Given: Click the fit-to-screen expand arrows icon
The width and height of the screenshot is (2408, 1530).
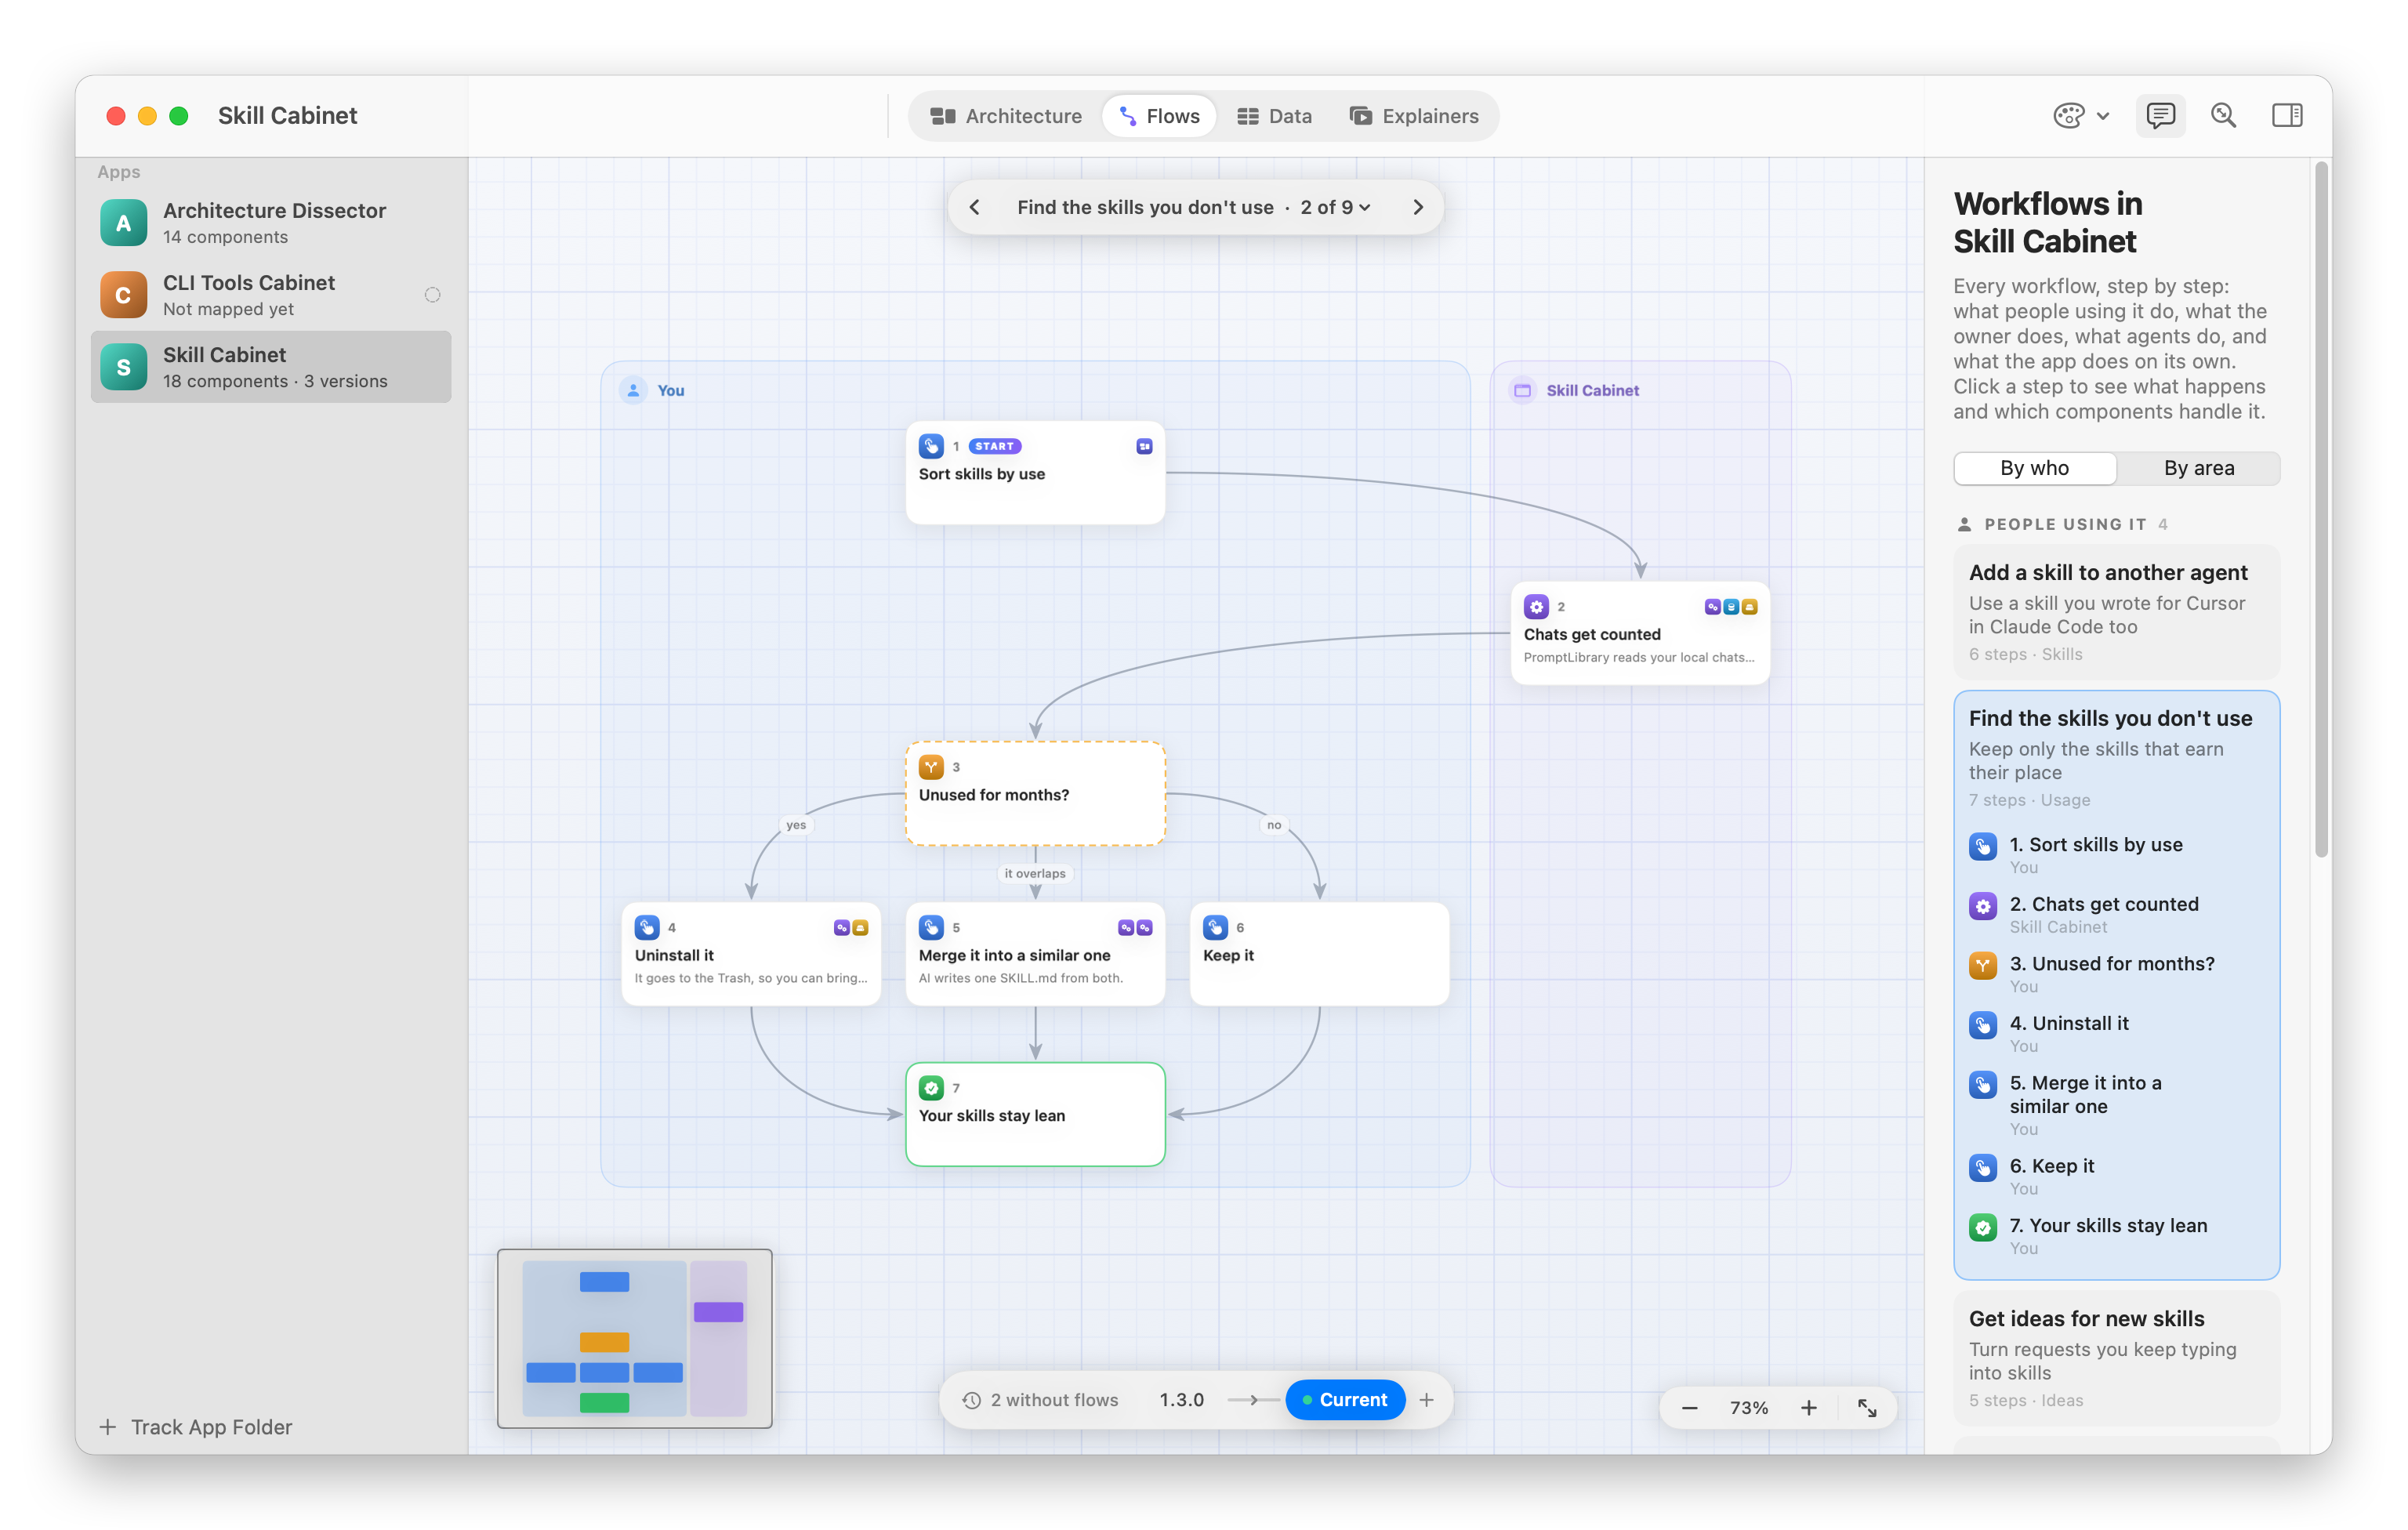Looking at the screenshot, I should (x=1867, y=1408).
